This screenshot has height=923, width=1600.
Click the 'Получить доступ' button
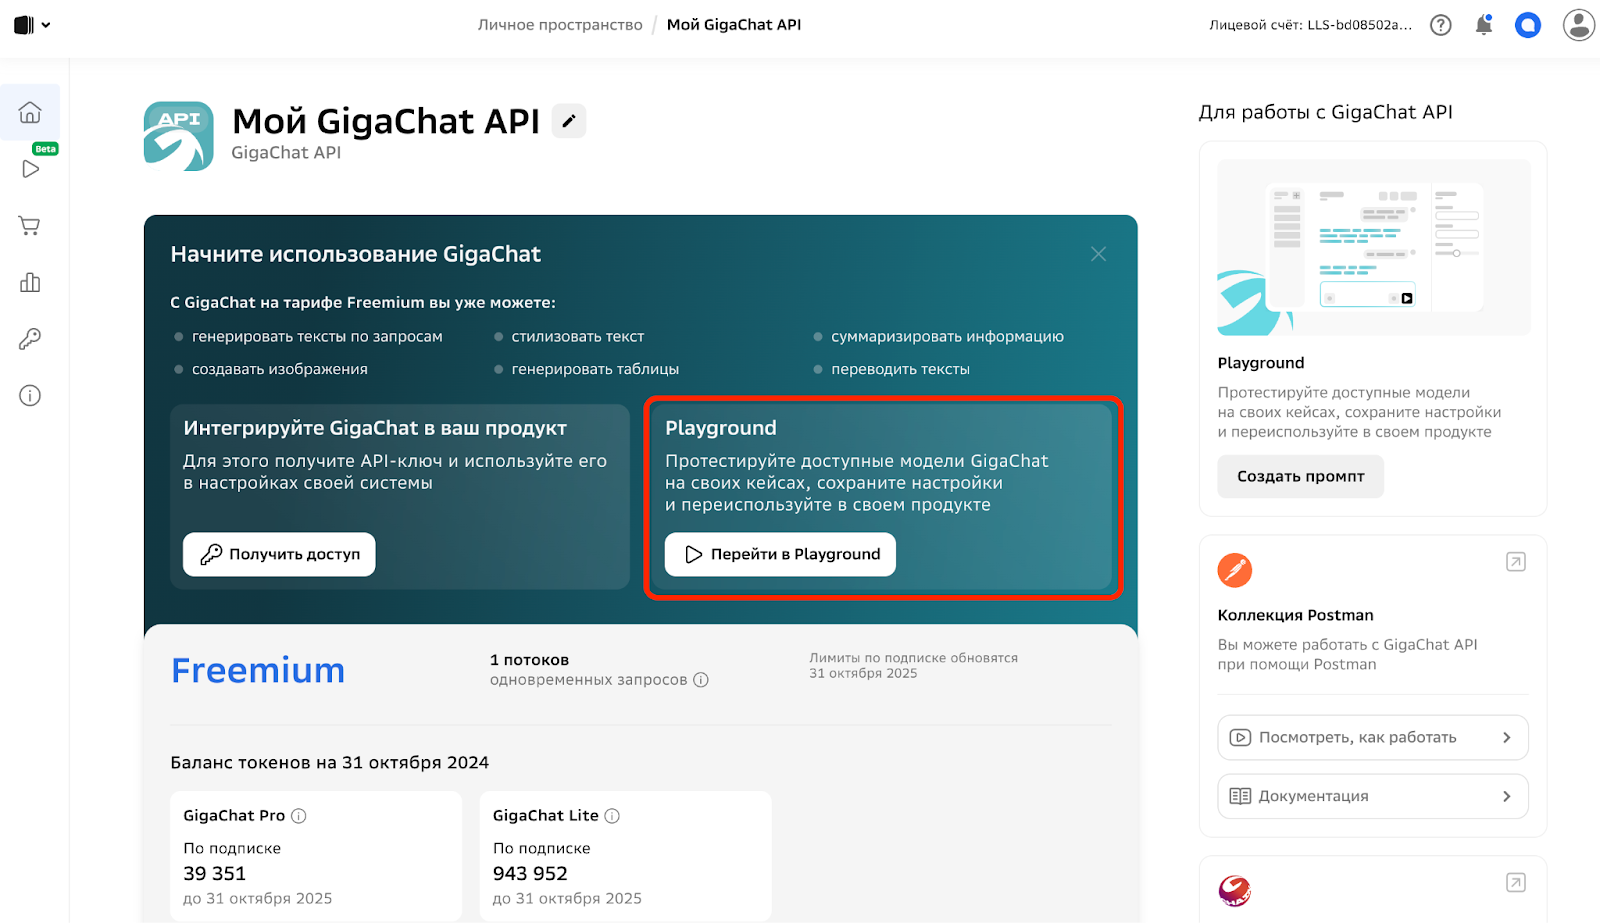pyautogui.click(x=279, y=554)
